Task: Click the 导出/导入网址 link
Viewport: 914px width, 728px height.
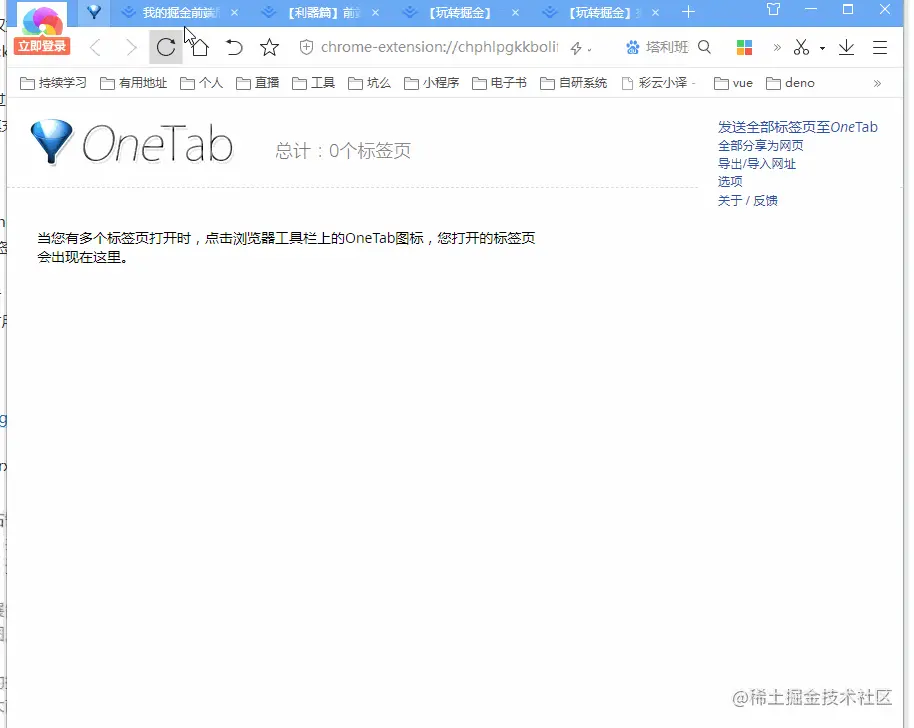Action: tap(756, 163)
